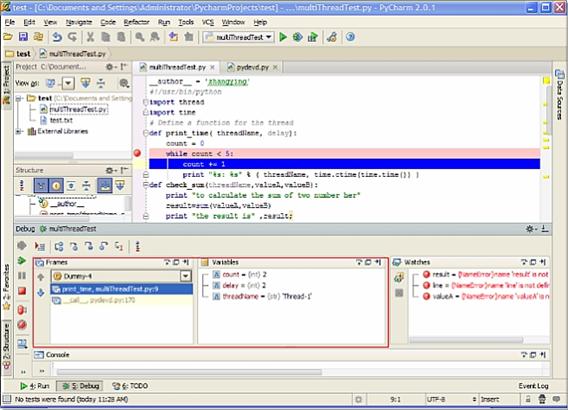568x410 pixels.
Task: Click the red Stop button in the debug panel
Action: pyautogui.click(x=22, y=291)
